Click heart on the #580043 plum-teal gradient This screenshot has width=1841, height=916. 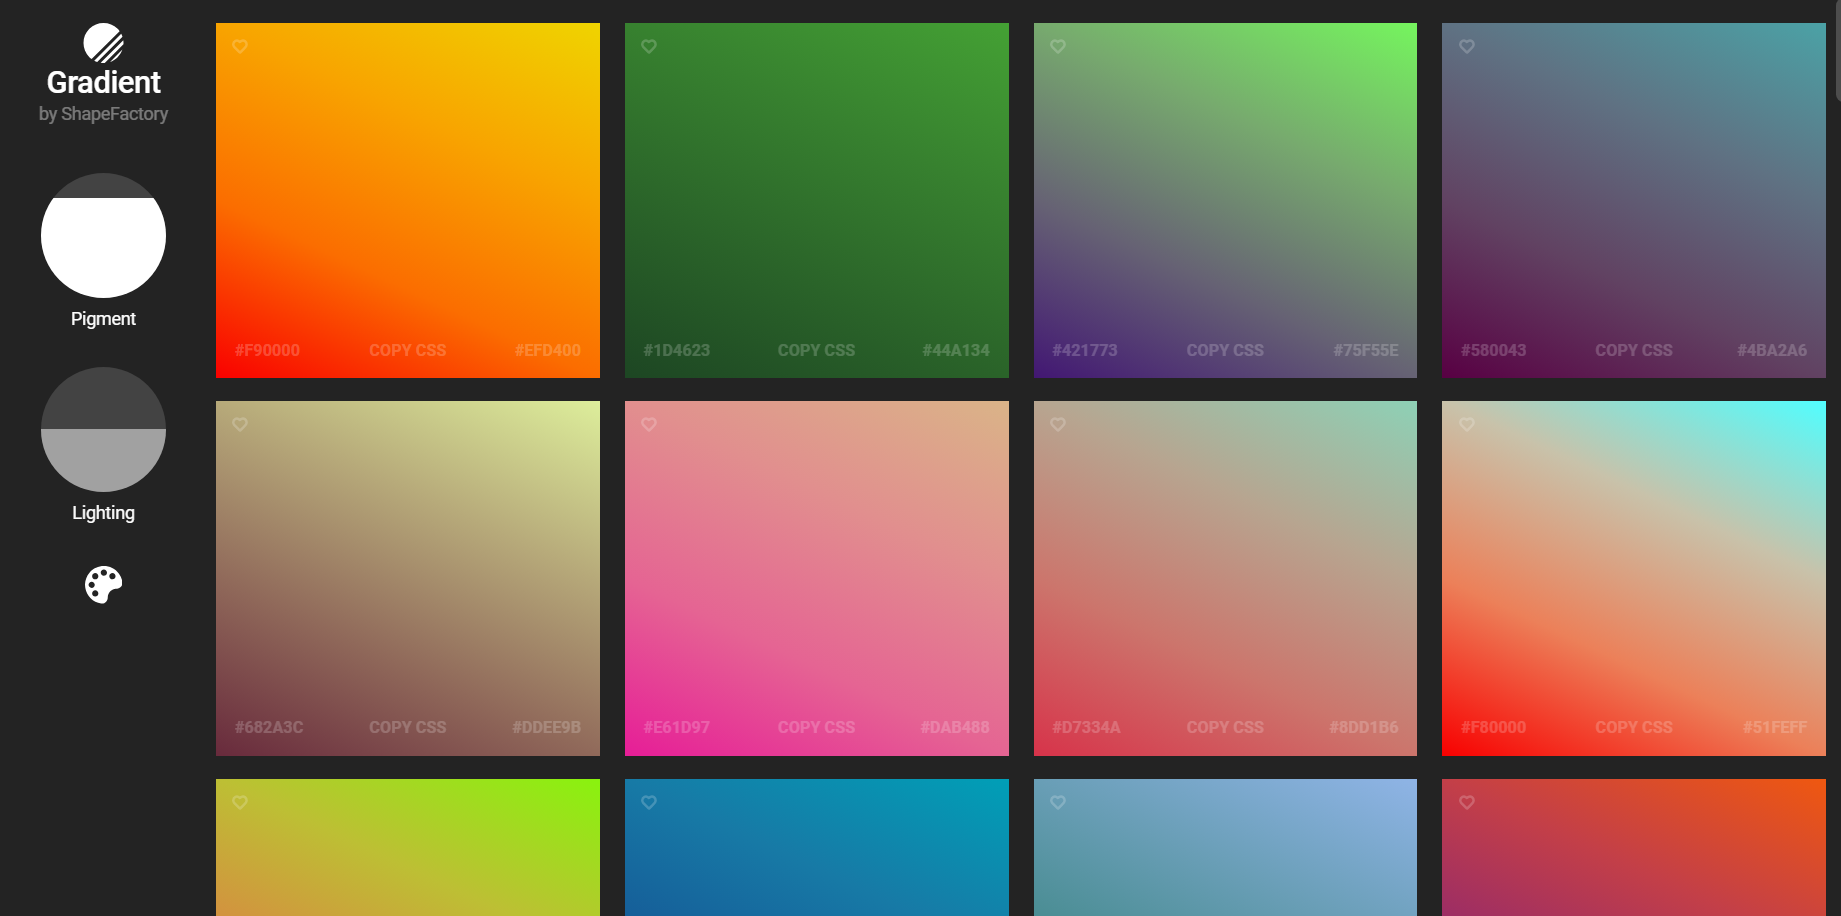1467,46
